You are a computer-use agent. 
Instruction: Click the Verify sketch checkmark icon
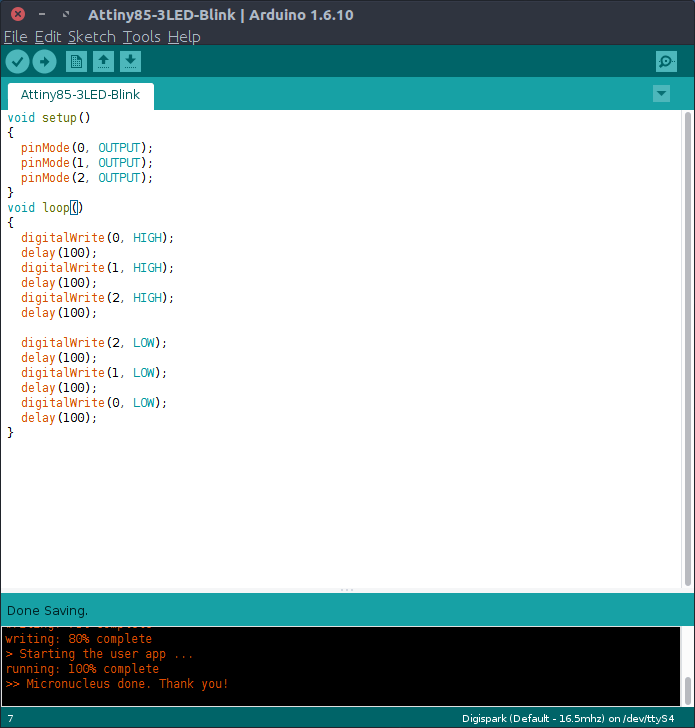pos(18,62)
